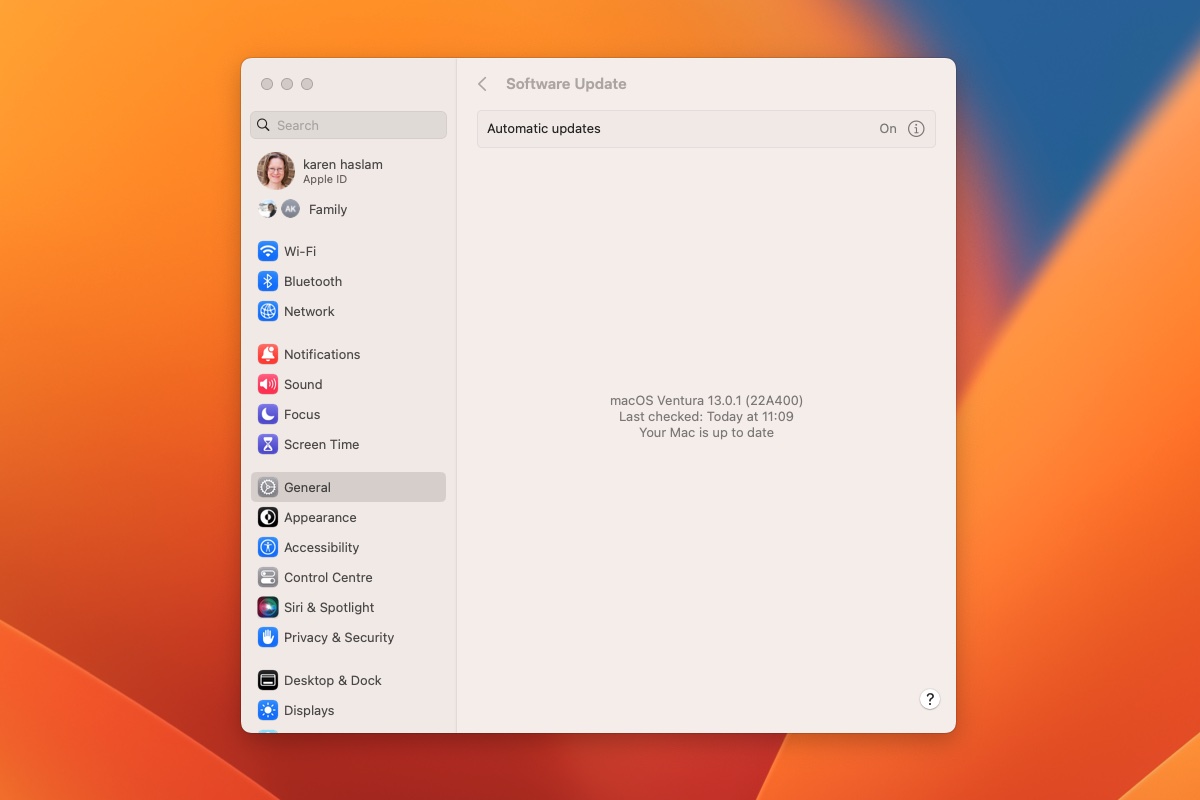Click the Sound speaker icon
1200x800 pixels.
click(267, 384)
